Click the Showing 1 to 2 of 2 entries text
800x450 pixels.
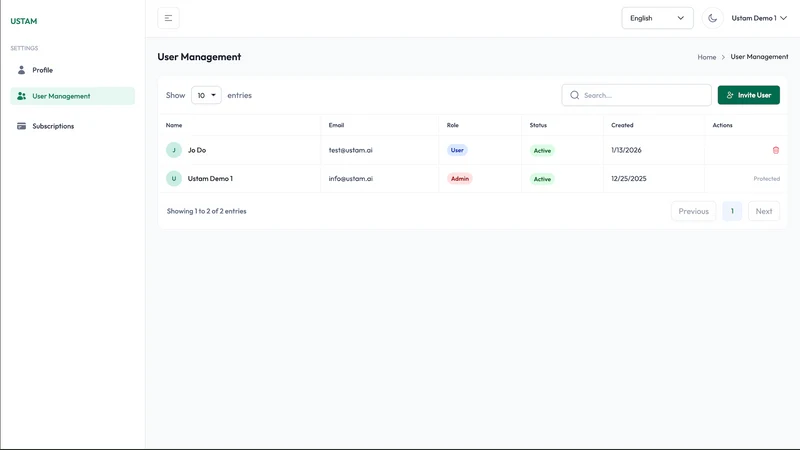206,211
